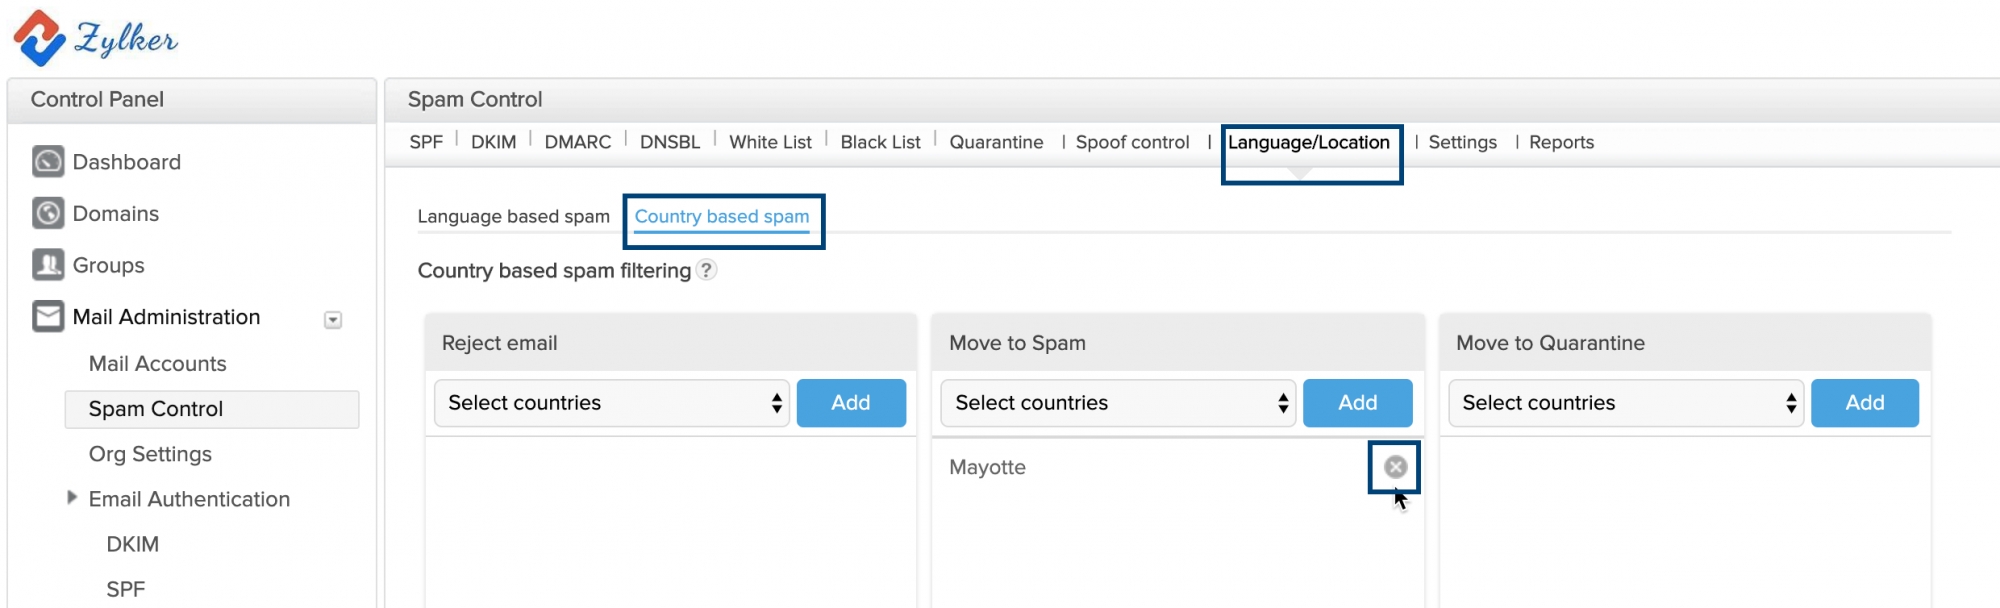This screenshot has height=608, width=2000.
Task: Switch to Language based spam tab
Action: 513,216
